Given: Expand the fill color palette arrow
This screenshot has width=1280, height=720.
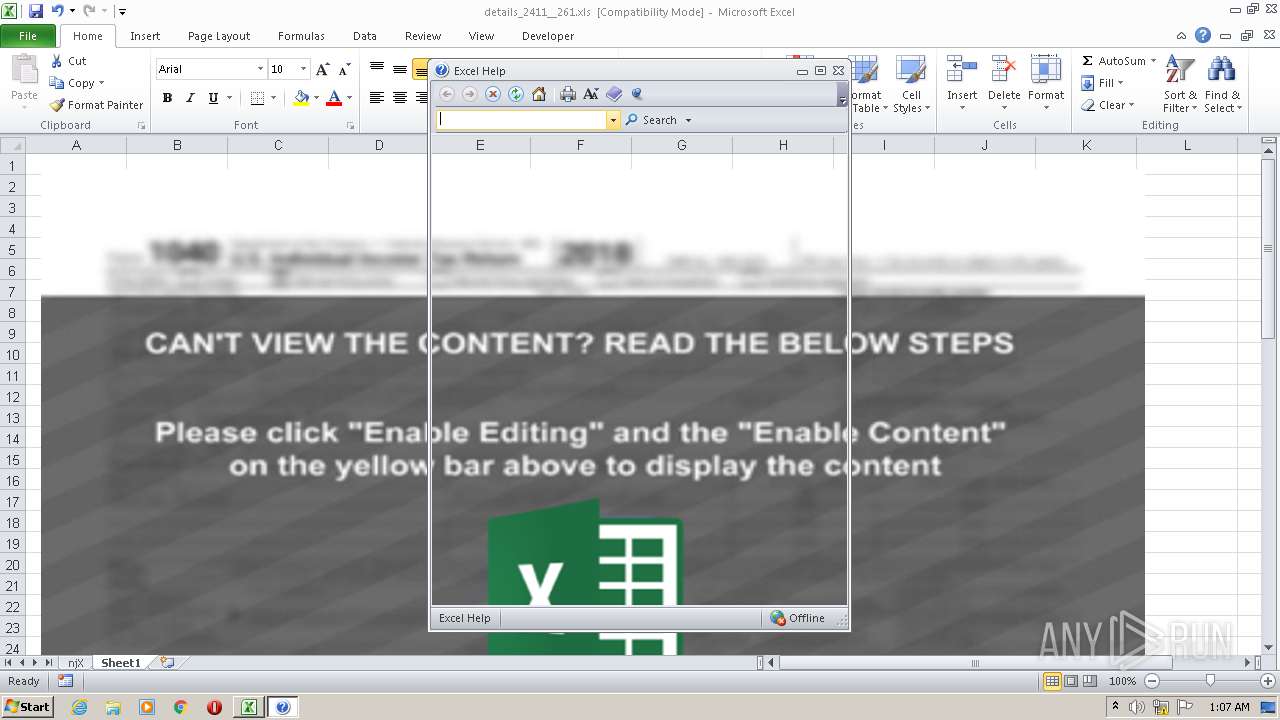Looking at the screenshot, I should point(316,98).
